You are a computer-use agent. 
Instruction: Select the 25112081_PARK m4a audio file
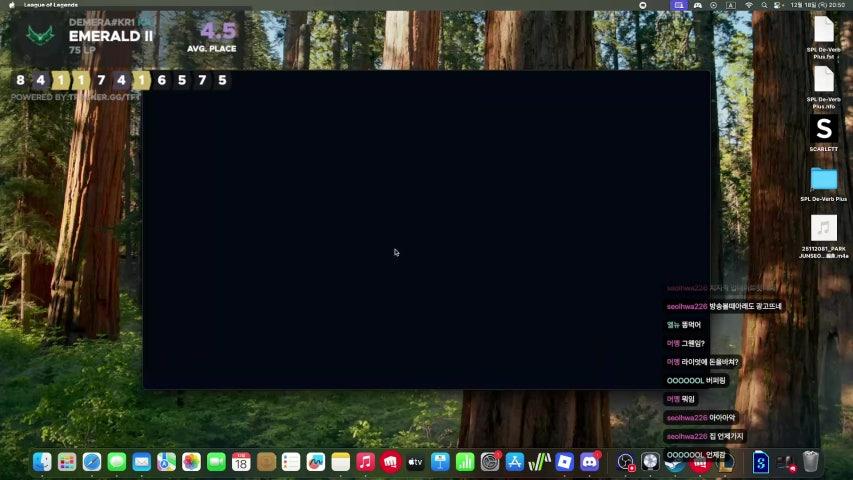click(823, 229)
